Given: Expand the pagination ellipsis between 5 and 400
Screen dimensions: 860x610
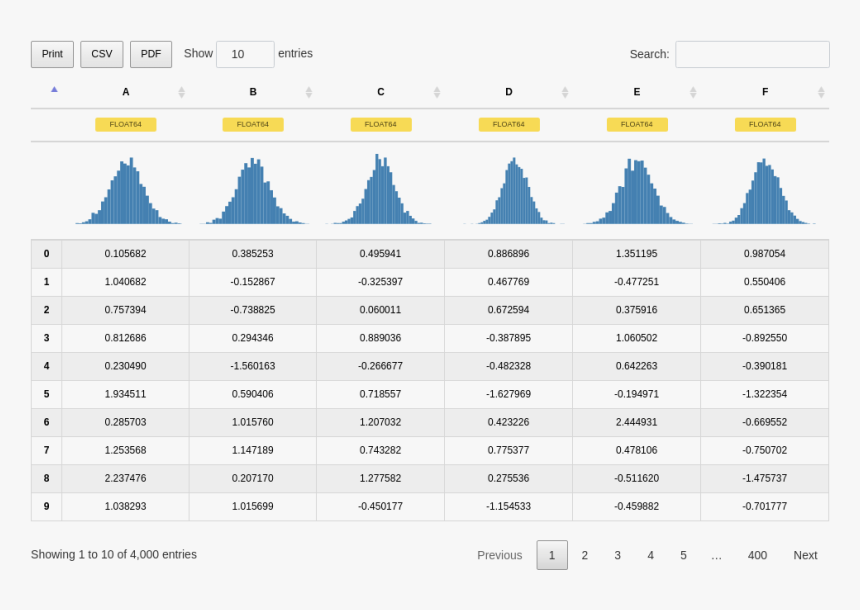Looking at the screenshot, I should 716,555.
